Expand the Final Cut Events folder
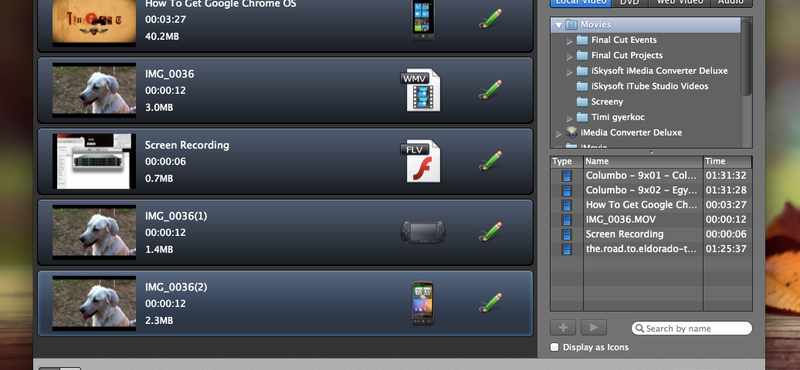The width and height of the screenshot is (800, 370). [569, 40]
